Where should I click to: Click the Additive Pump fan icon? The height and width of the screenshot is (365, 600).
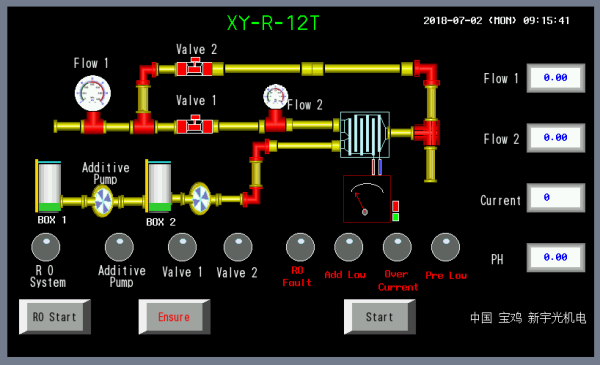[x=103, y=200]
